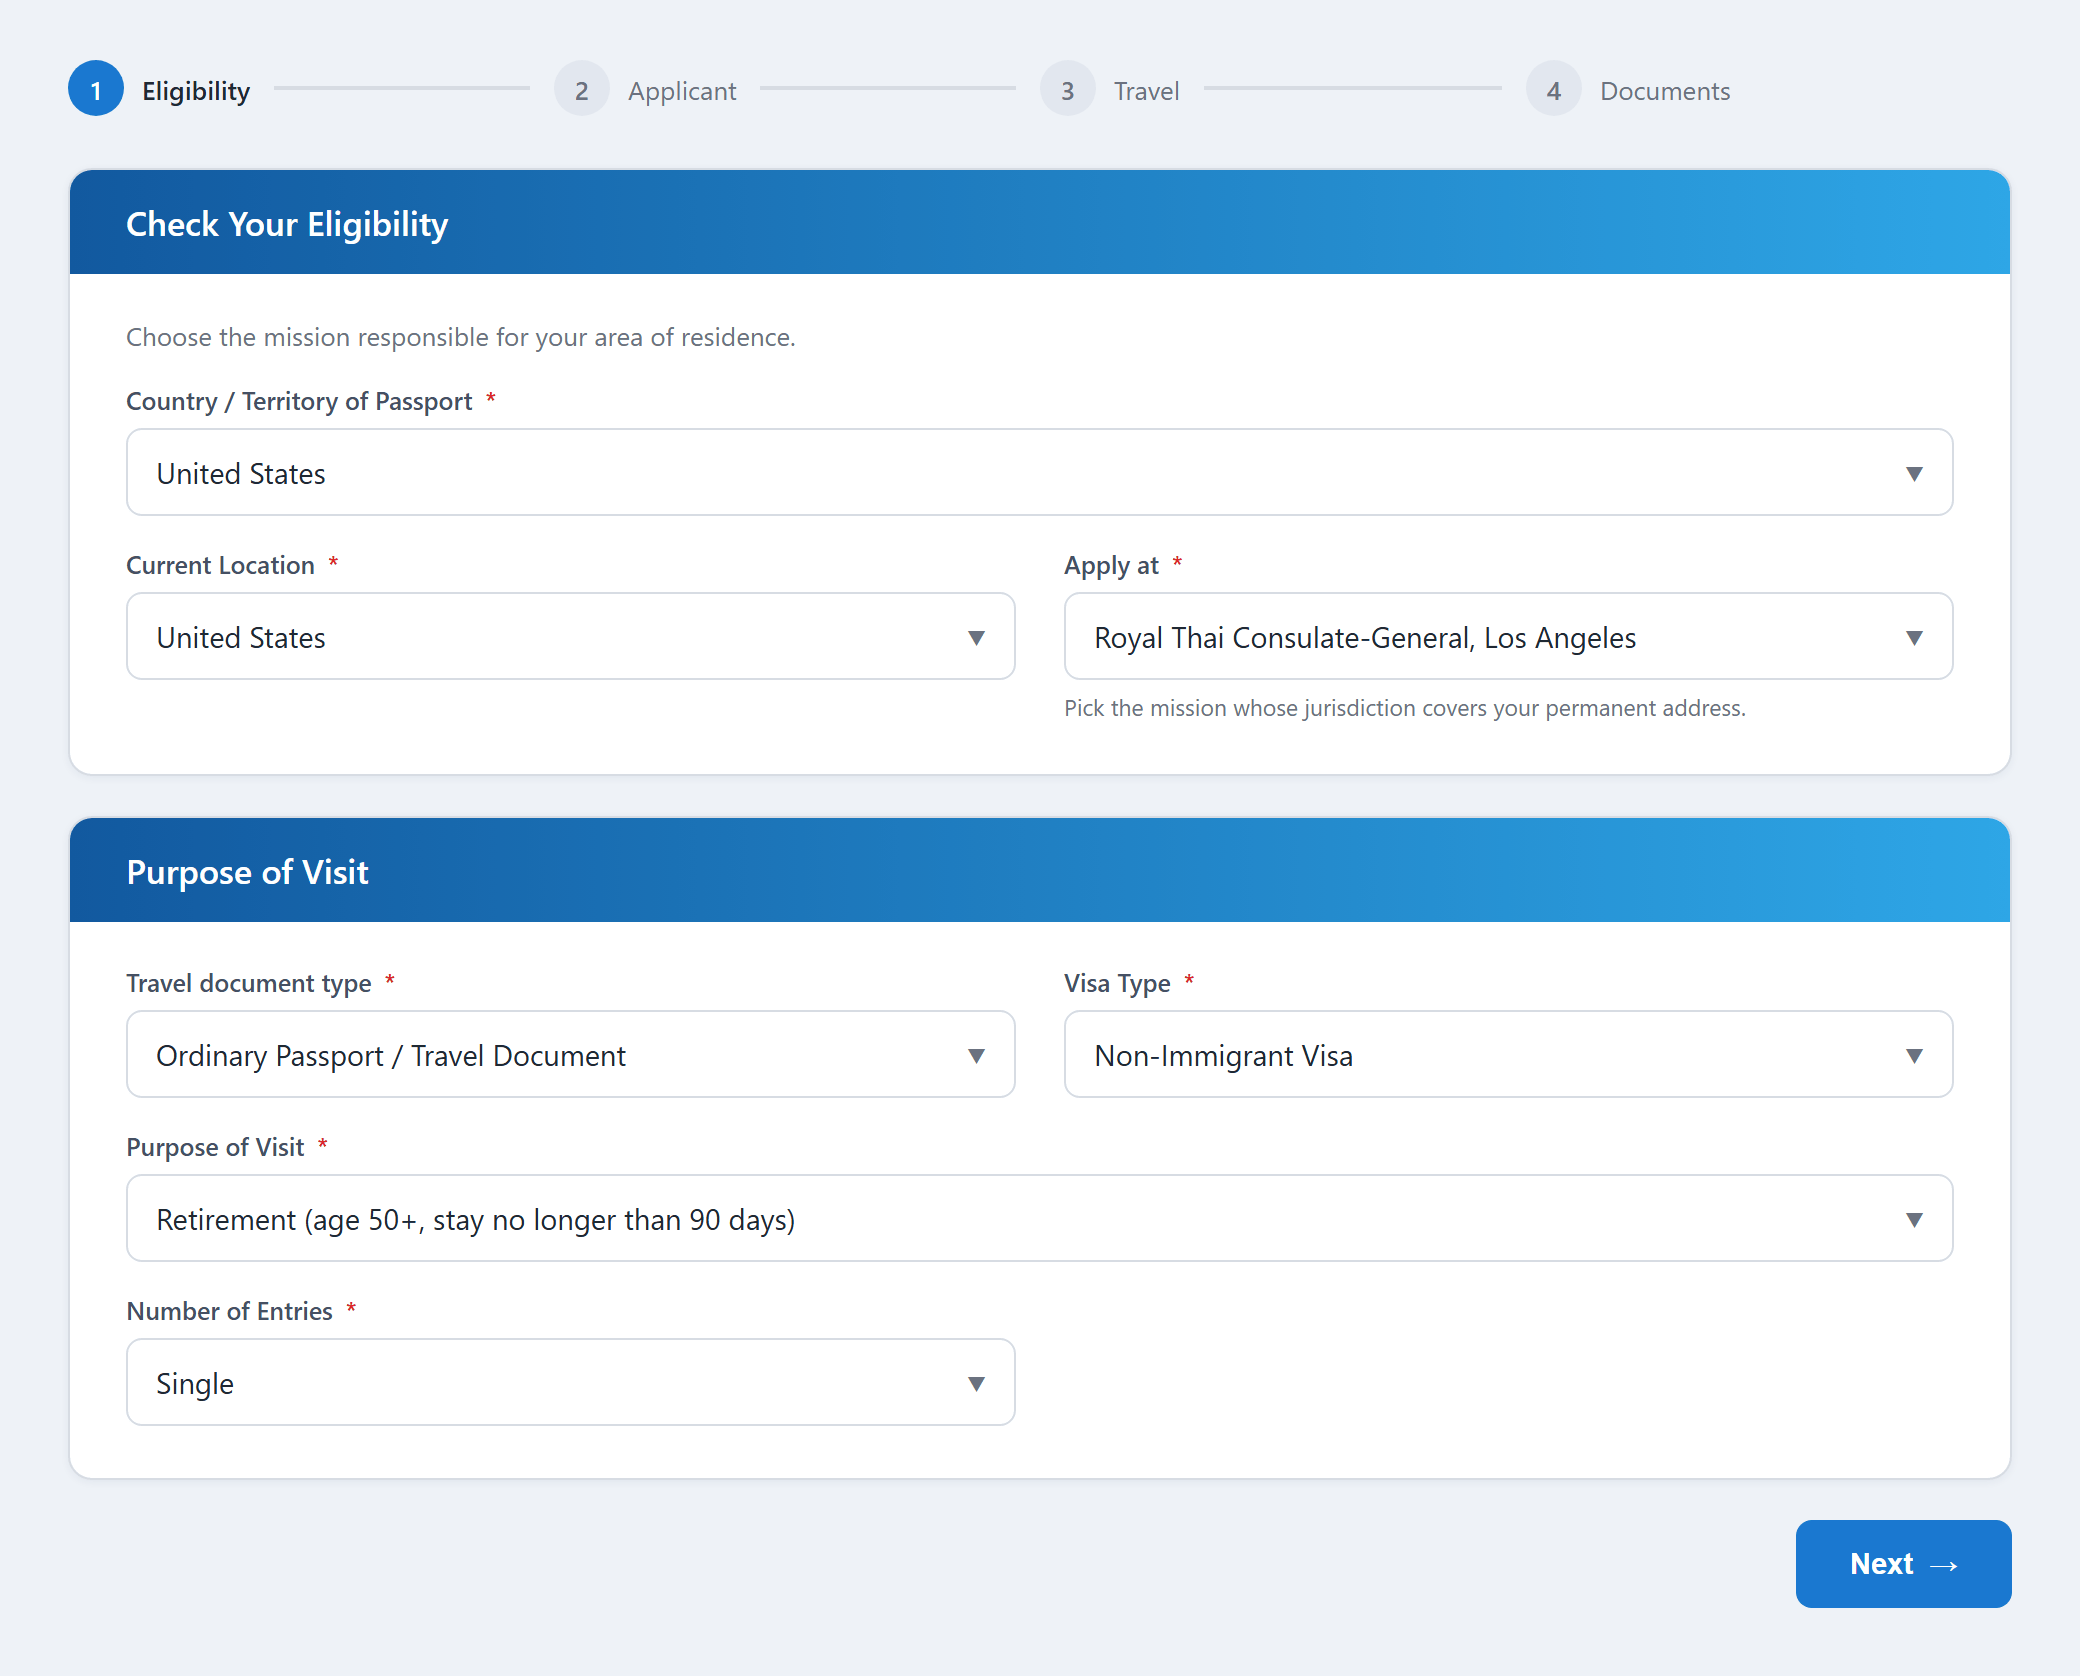Click the Documents step label
2080x1676 pixels.
(1665, 91)
